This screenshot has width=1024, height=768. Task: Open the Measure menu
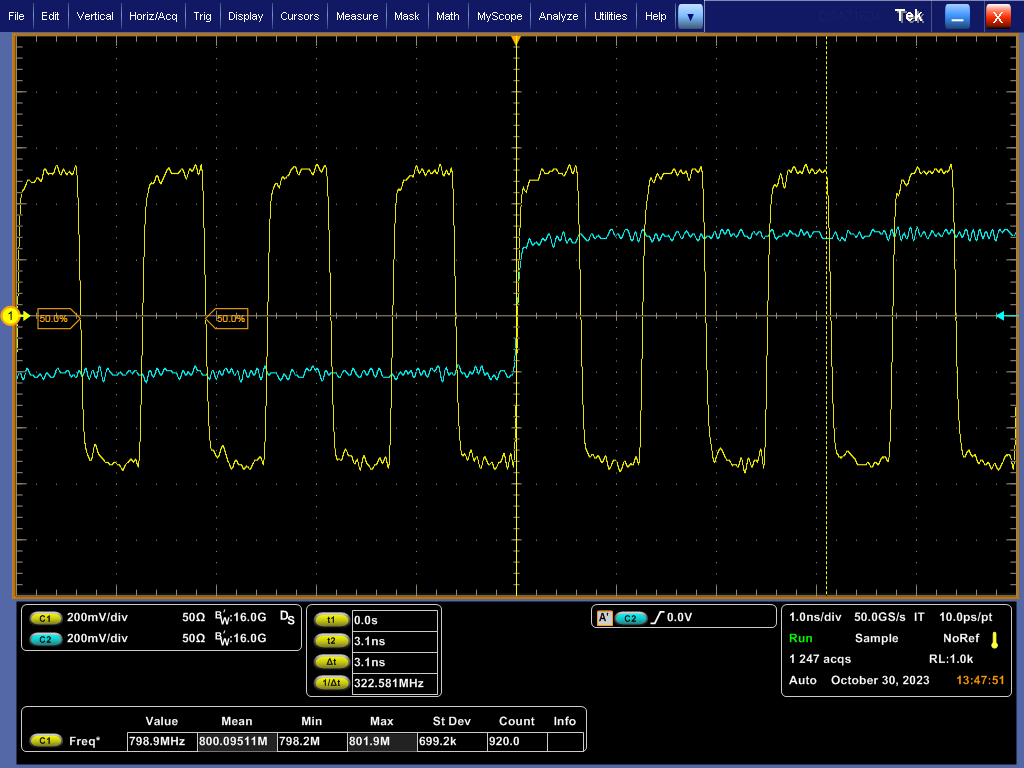click(357, 16)
